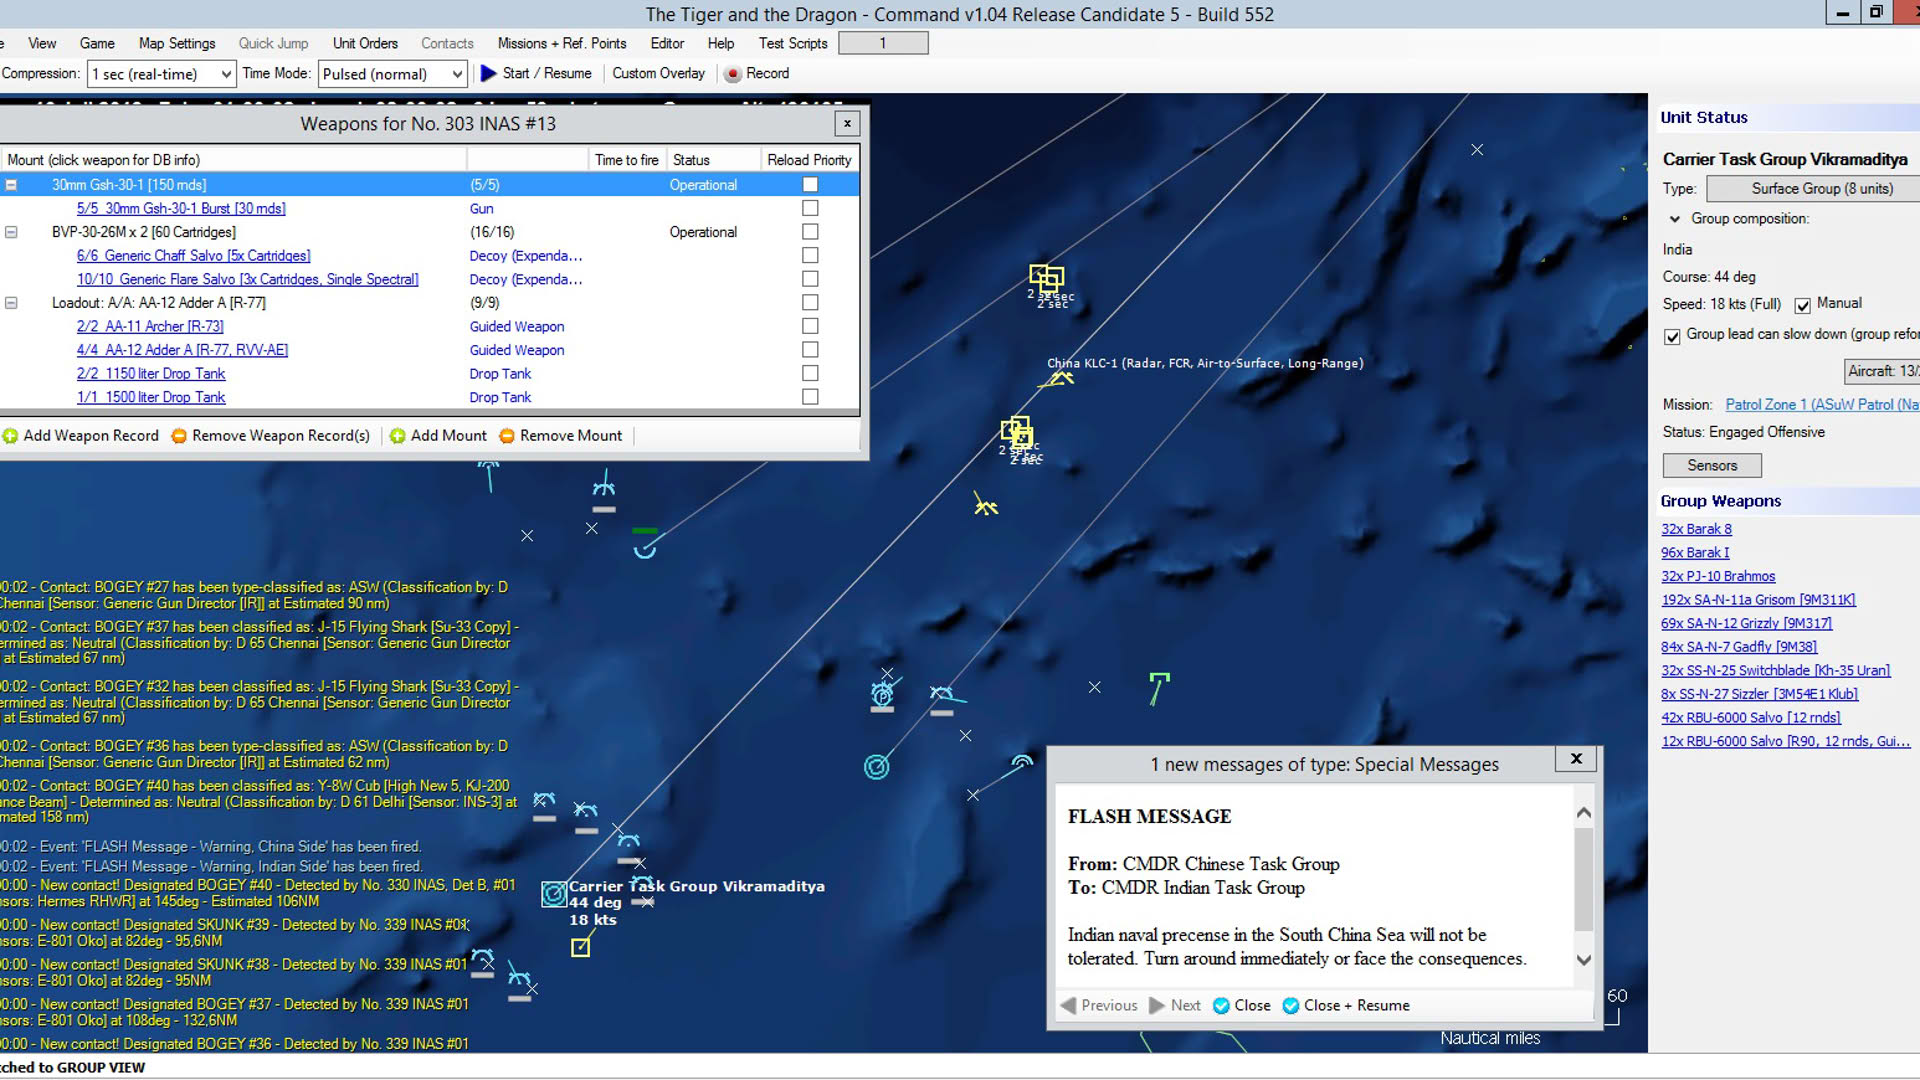Click the Aircraft count button
This screenshot has height=1080, width=1920.
1882,371
